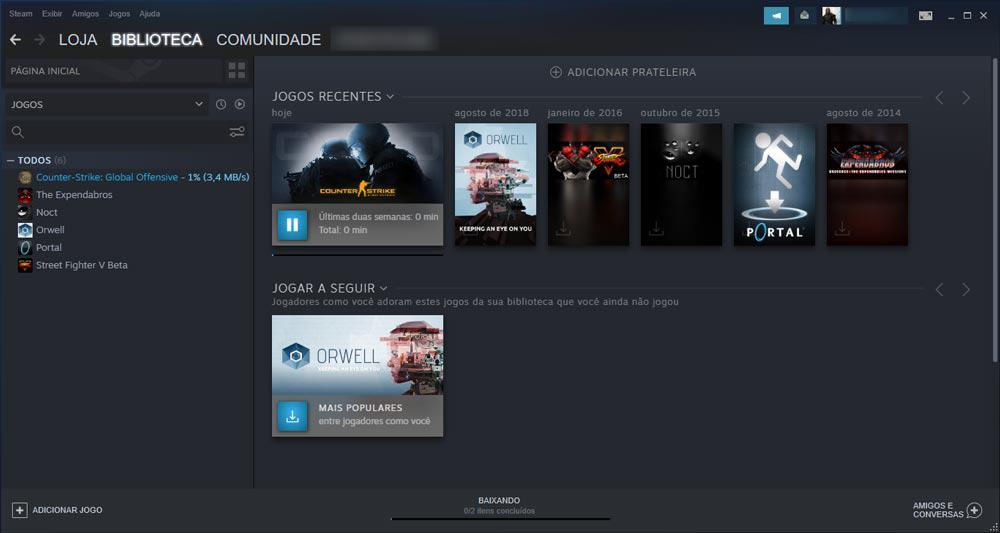Image resolution: width=1000 pixels, height=533 pixels.
Task: Click the search magnifier icon
Action: (x=18, y=132)
